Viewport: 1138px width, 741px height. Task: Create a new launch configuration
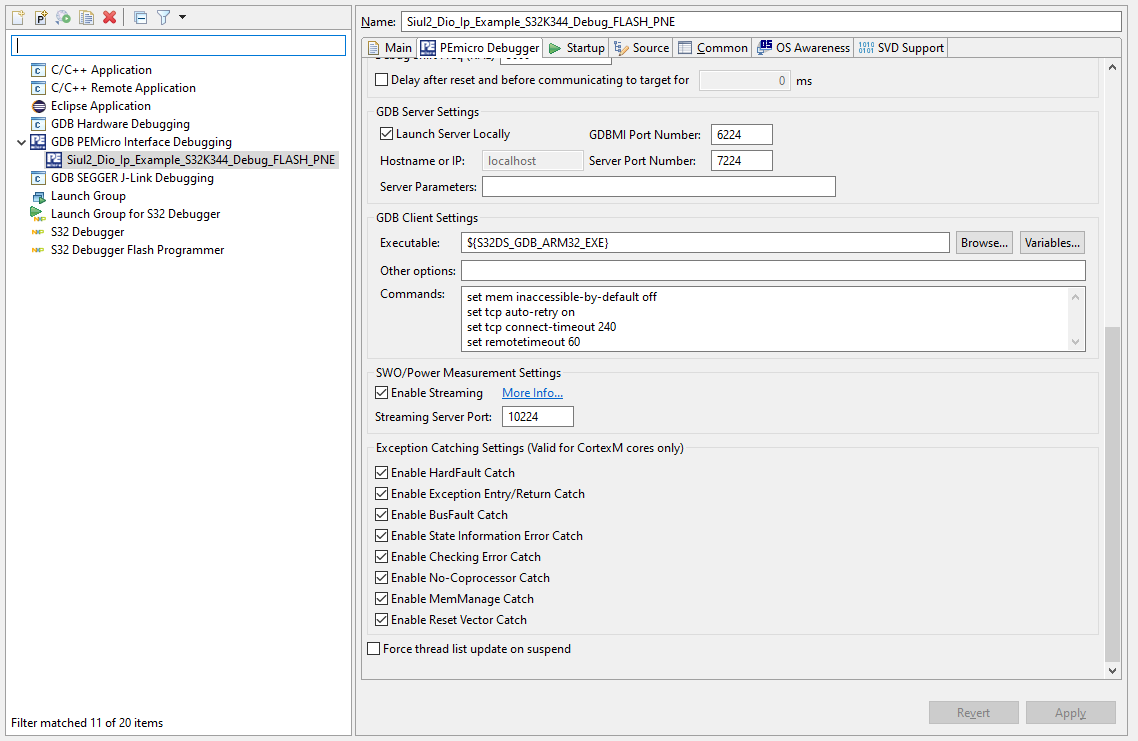pos(17,17)
